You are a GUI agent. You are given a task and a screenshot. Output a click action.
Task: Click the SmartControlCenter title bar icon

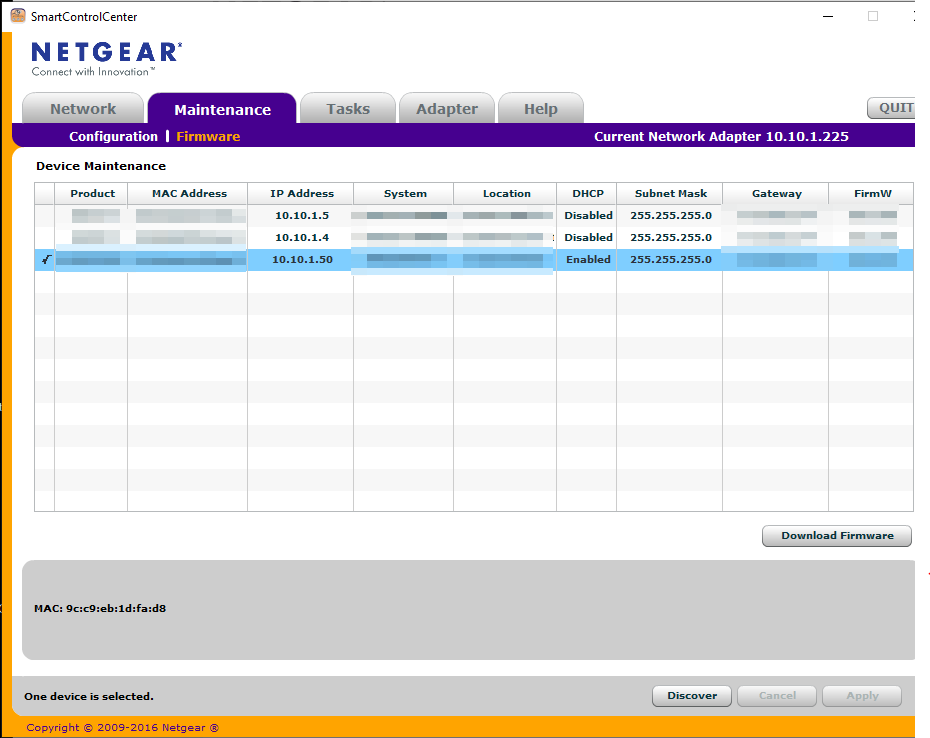click(16, 16)
